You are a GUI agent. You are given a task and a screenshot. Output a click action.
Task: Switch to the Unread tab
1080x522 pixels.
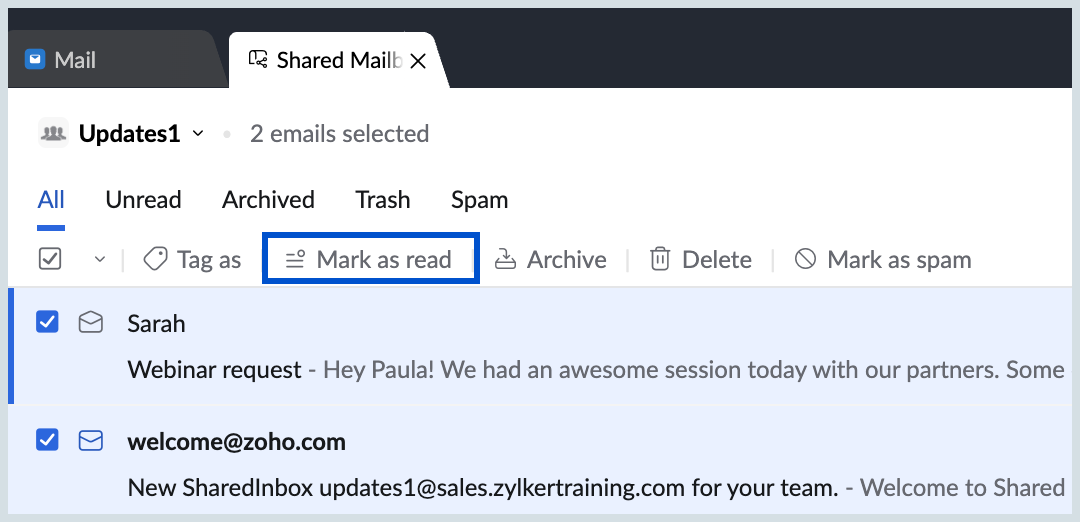(143, 200)
